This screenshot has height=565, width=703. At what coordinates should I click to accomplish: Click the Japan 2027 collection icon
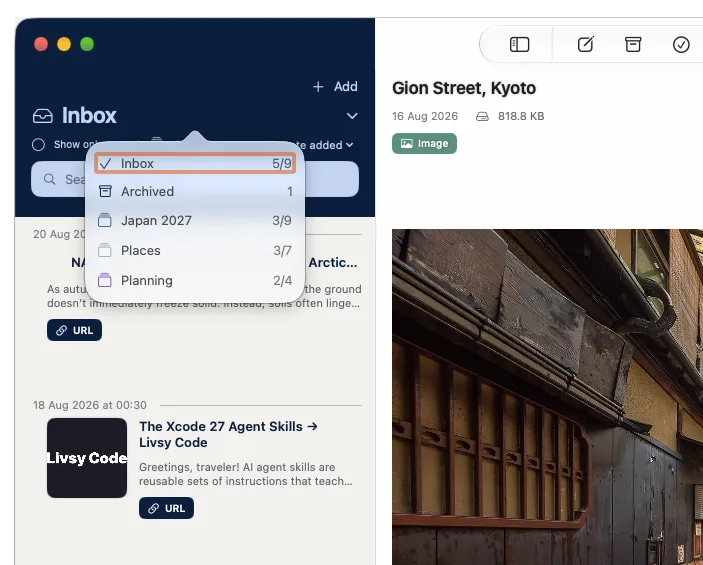point(104,220)
